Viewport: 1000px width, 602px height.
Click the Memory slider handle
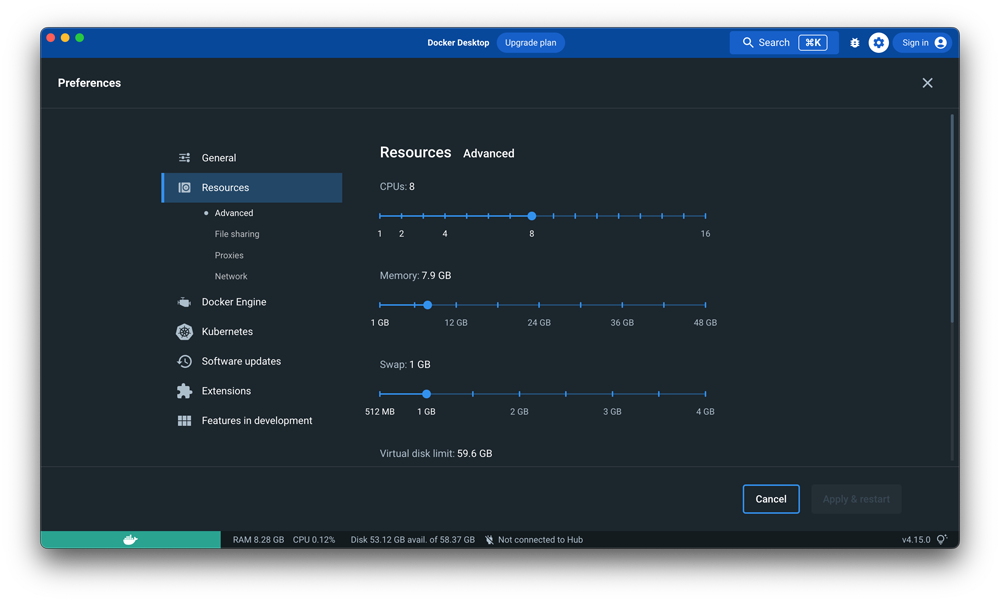428,305
